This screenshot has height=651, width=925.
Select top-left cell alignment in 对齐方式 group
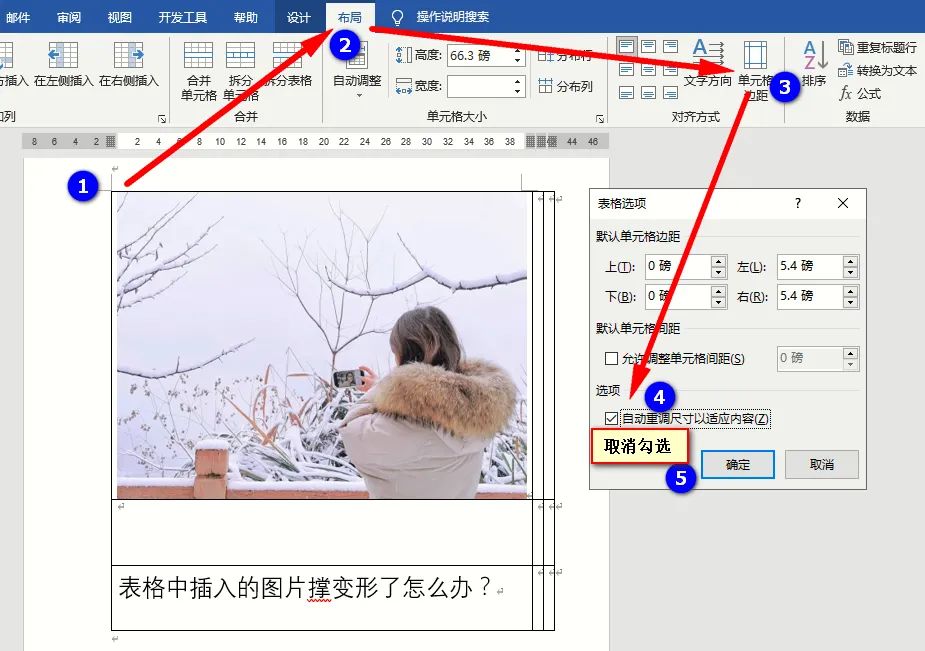(627, 48)
